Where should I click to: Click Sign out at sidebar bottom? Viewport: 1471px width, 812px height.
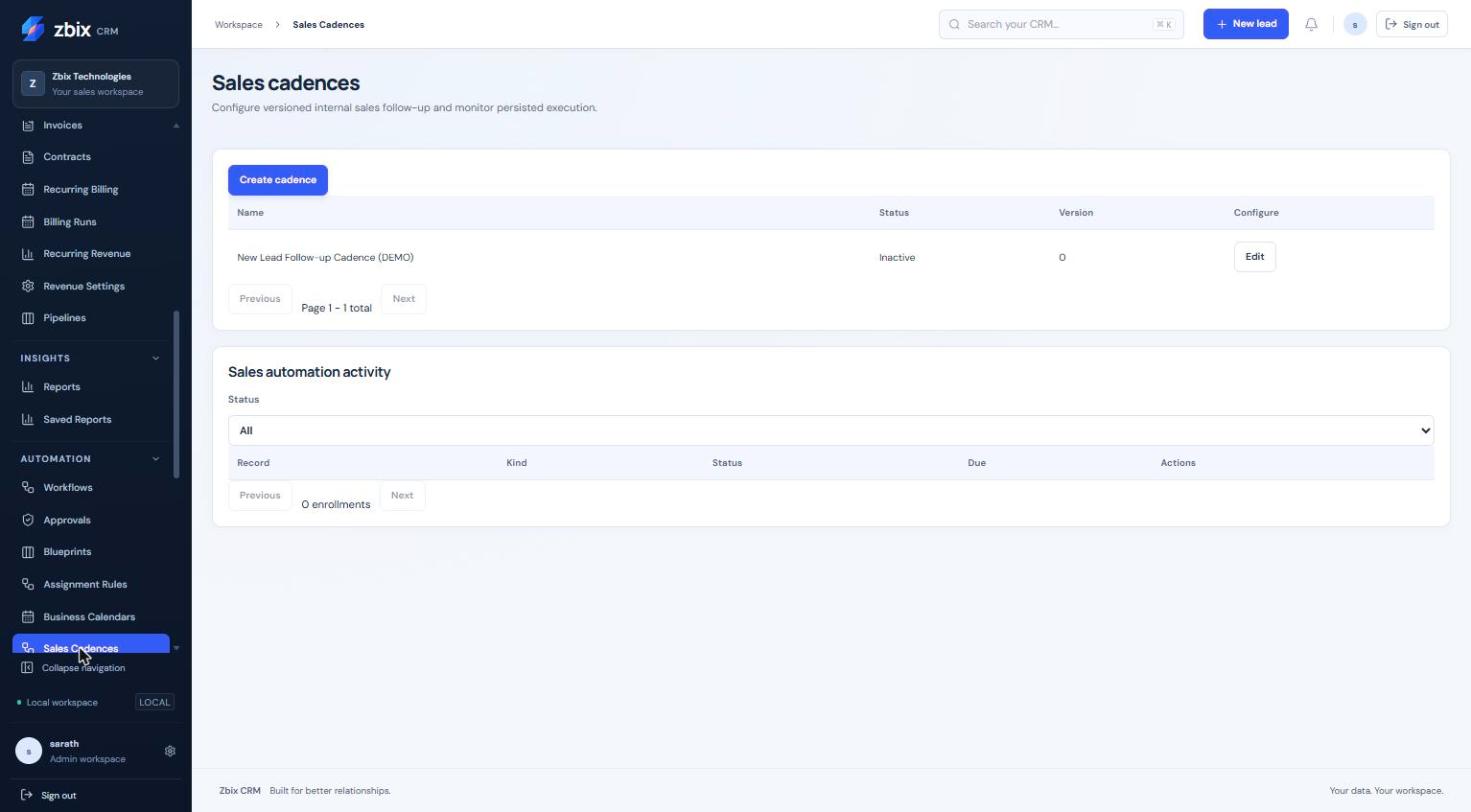click(x=48, y=795)
